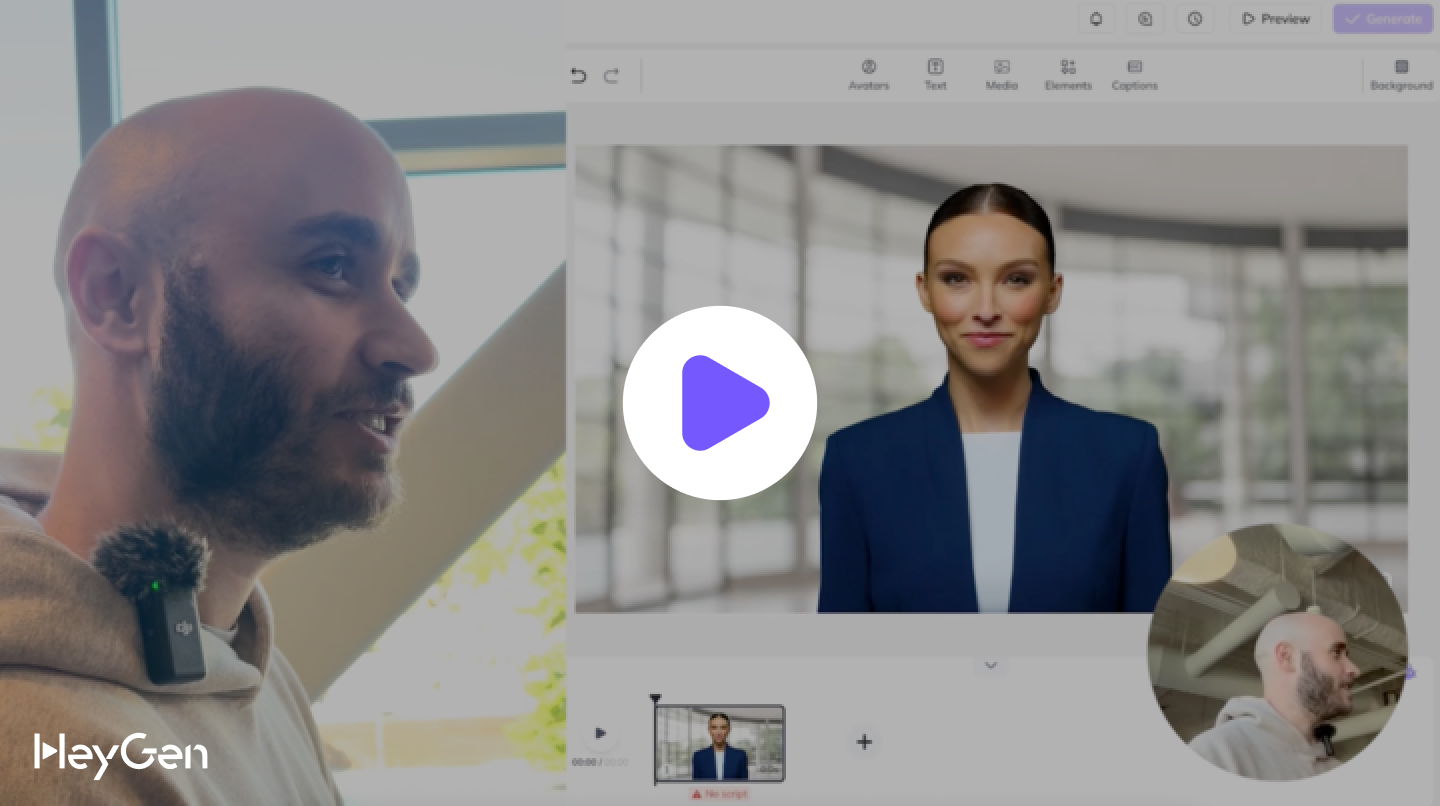Viewport: 1440px width, 806px height.
Task: Open the Media panel
Action: pyautogui.click(x=1001, y=75)
